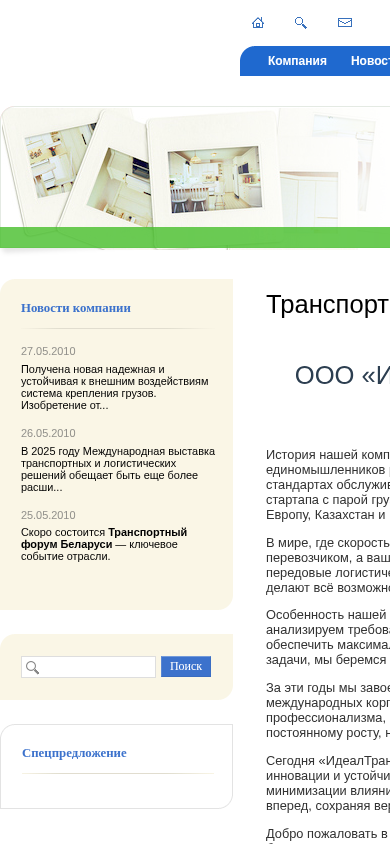Open the Компания menu item

point(297,61)
